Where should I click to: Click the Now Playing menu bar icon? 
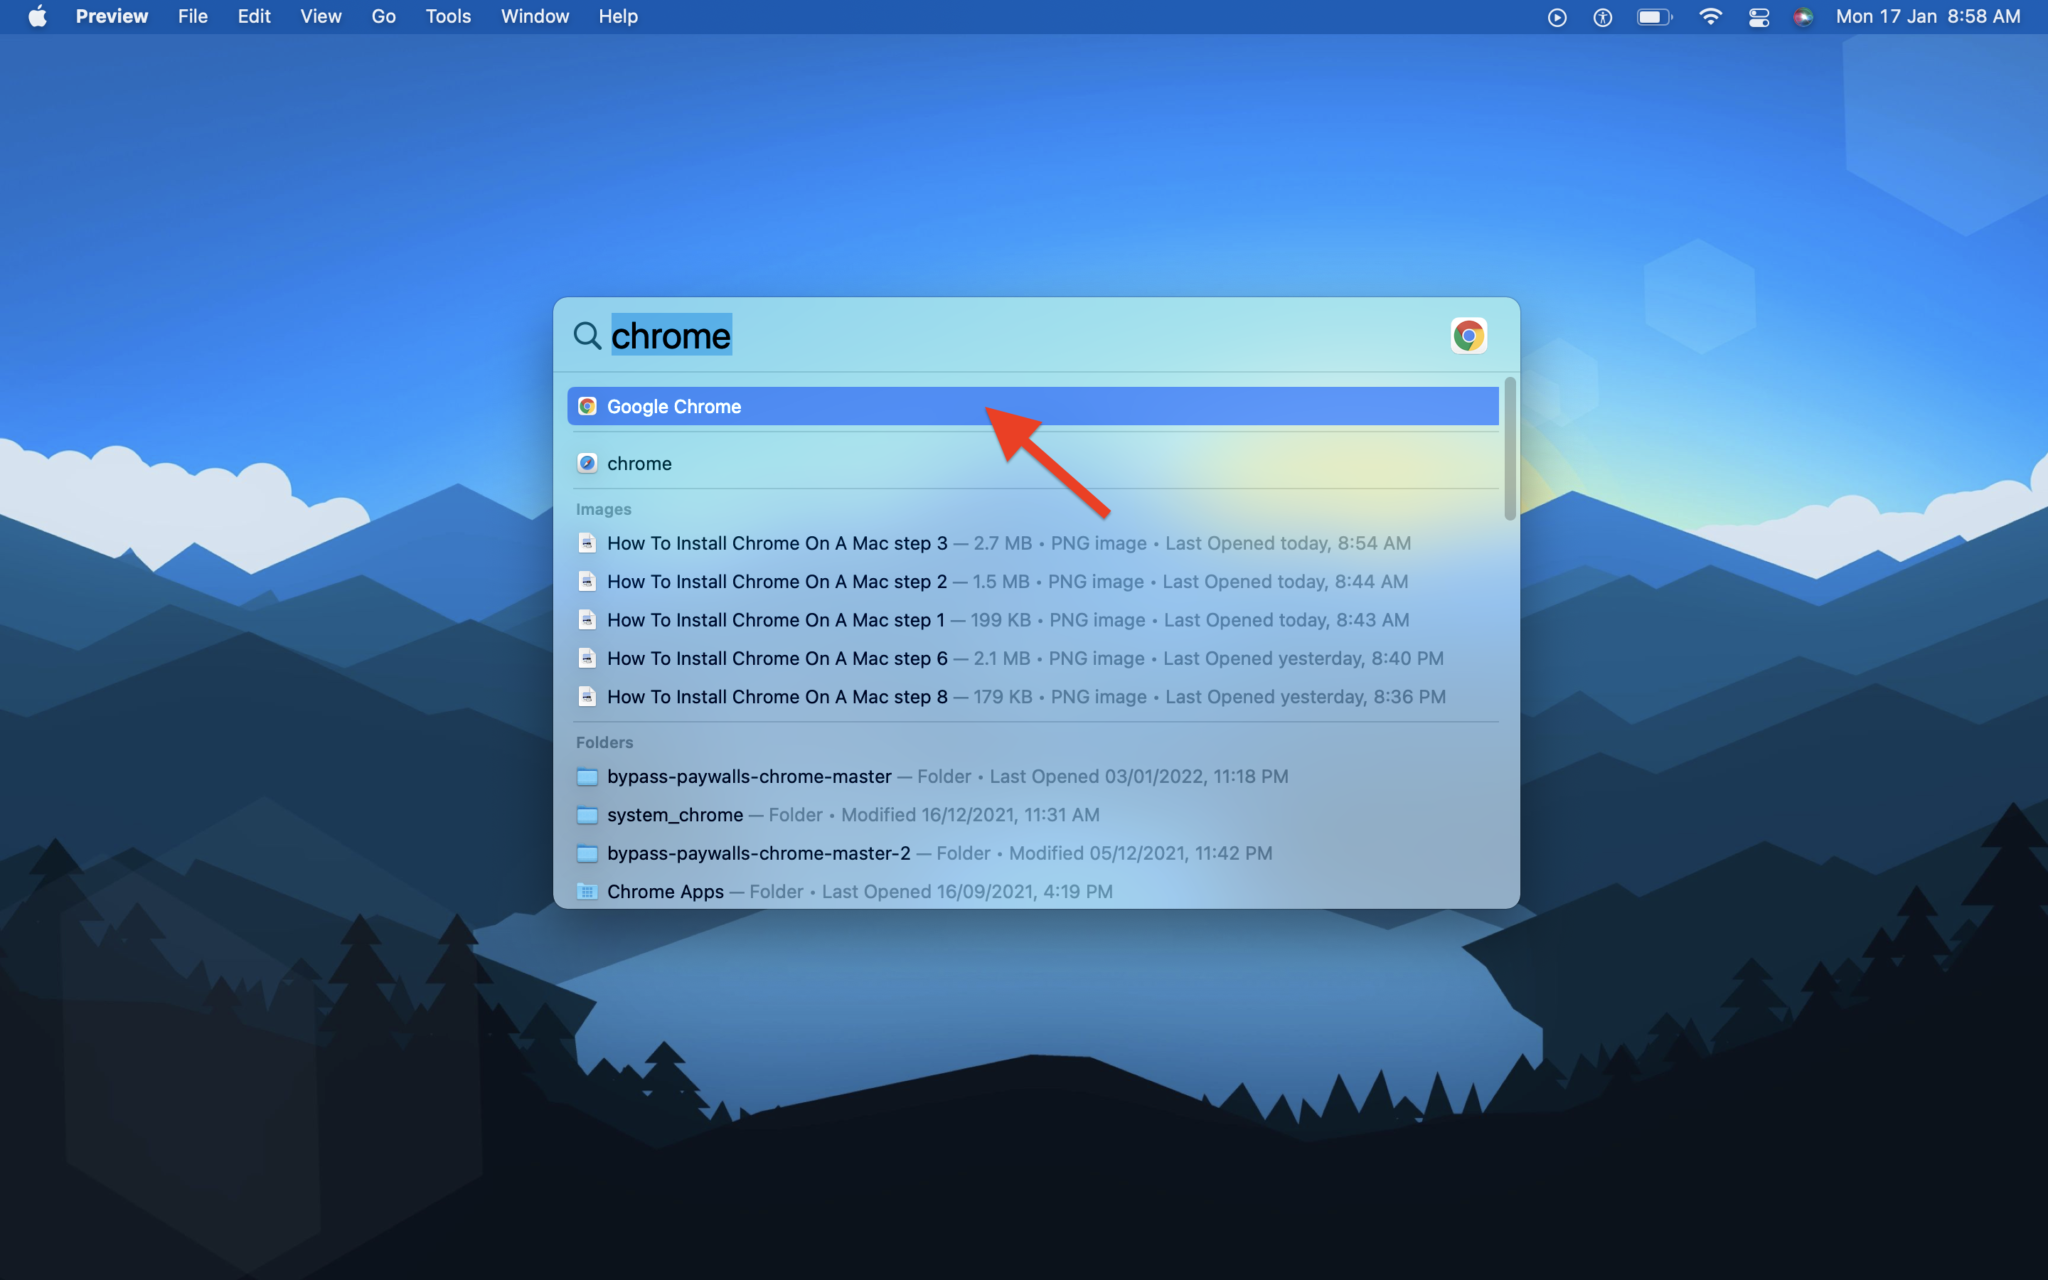coord(1557,17)
